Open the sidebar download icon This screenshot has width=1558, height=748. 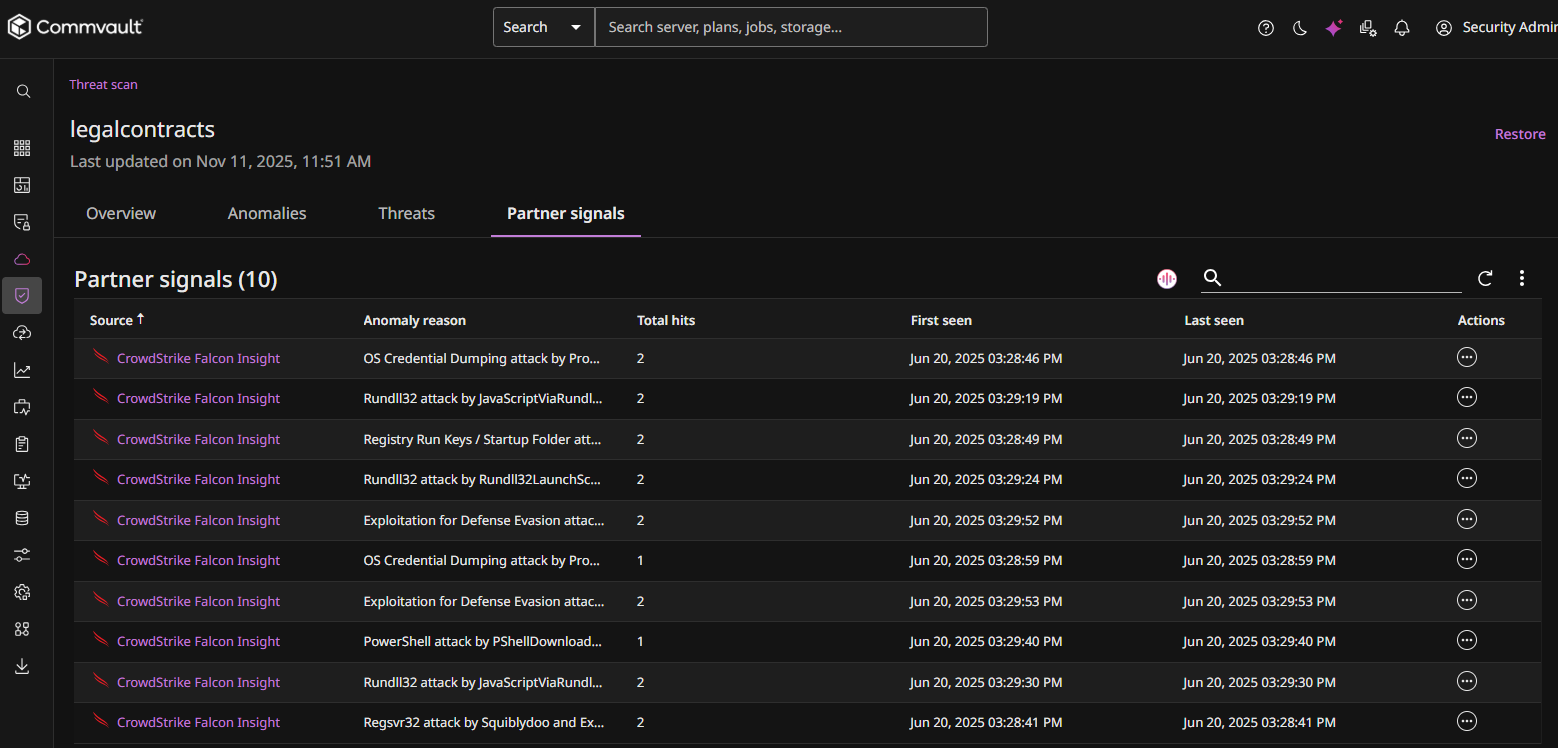click(x=22, y=666)
